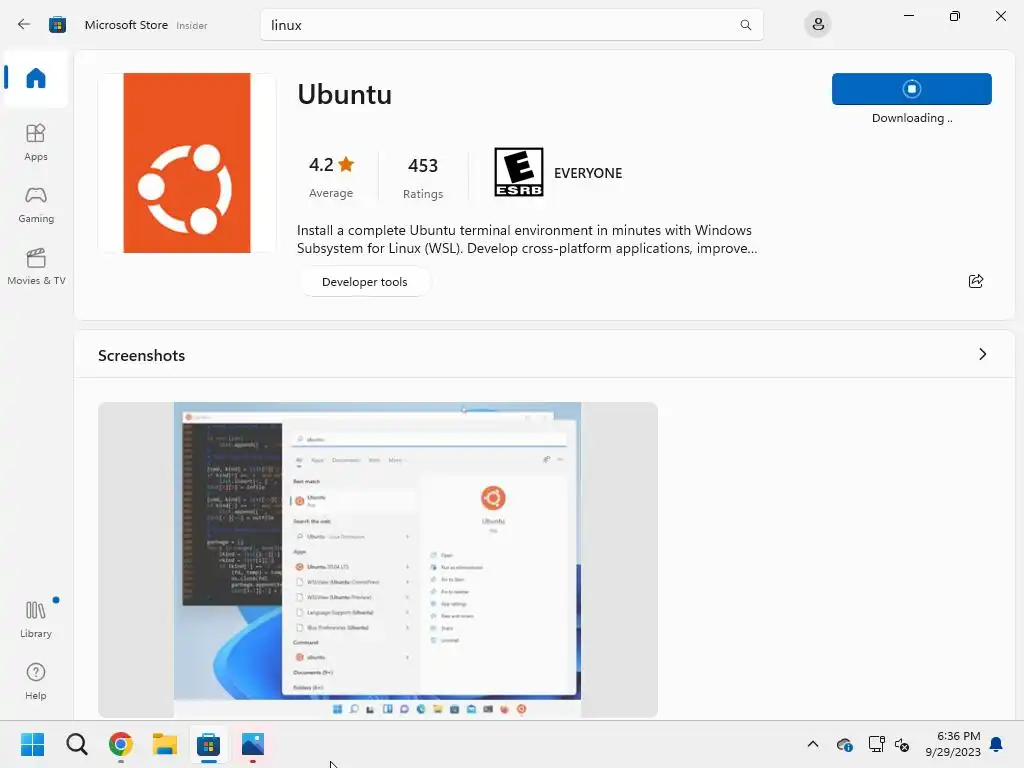1024x768 pixels.
Task: Open the Help section in sidebar
Action: 36,681
